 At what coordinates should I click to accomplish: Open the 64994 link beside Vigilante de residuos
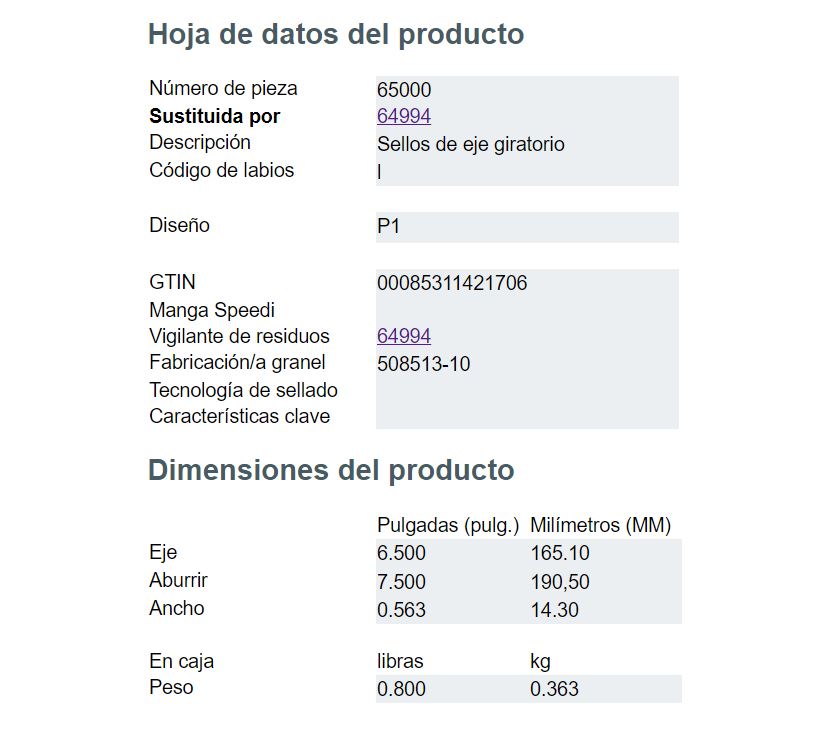pos(404,336)
